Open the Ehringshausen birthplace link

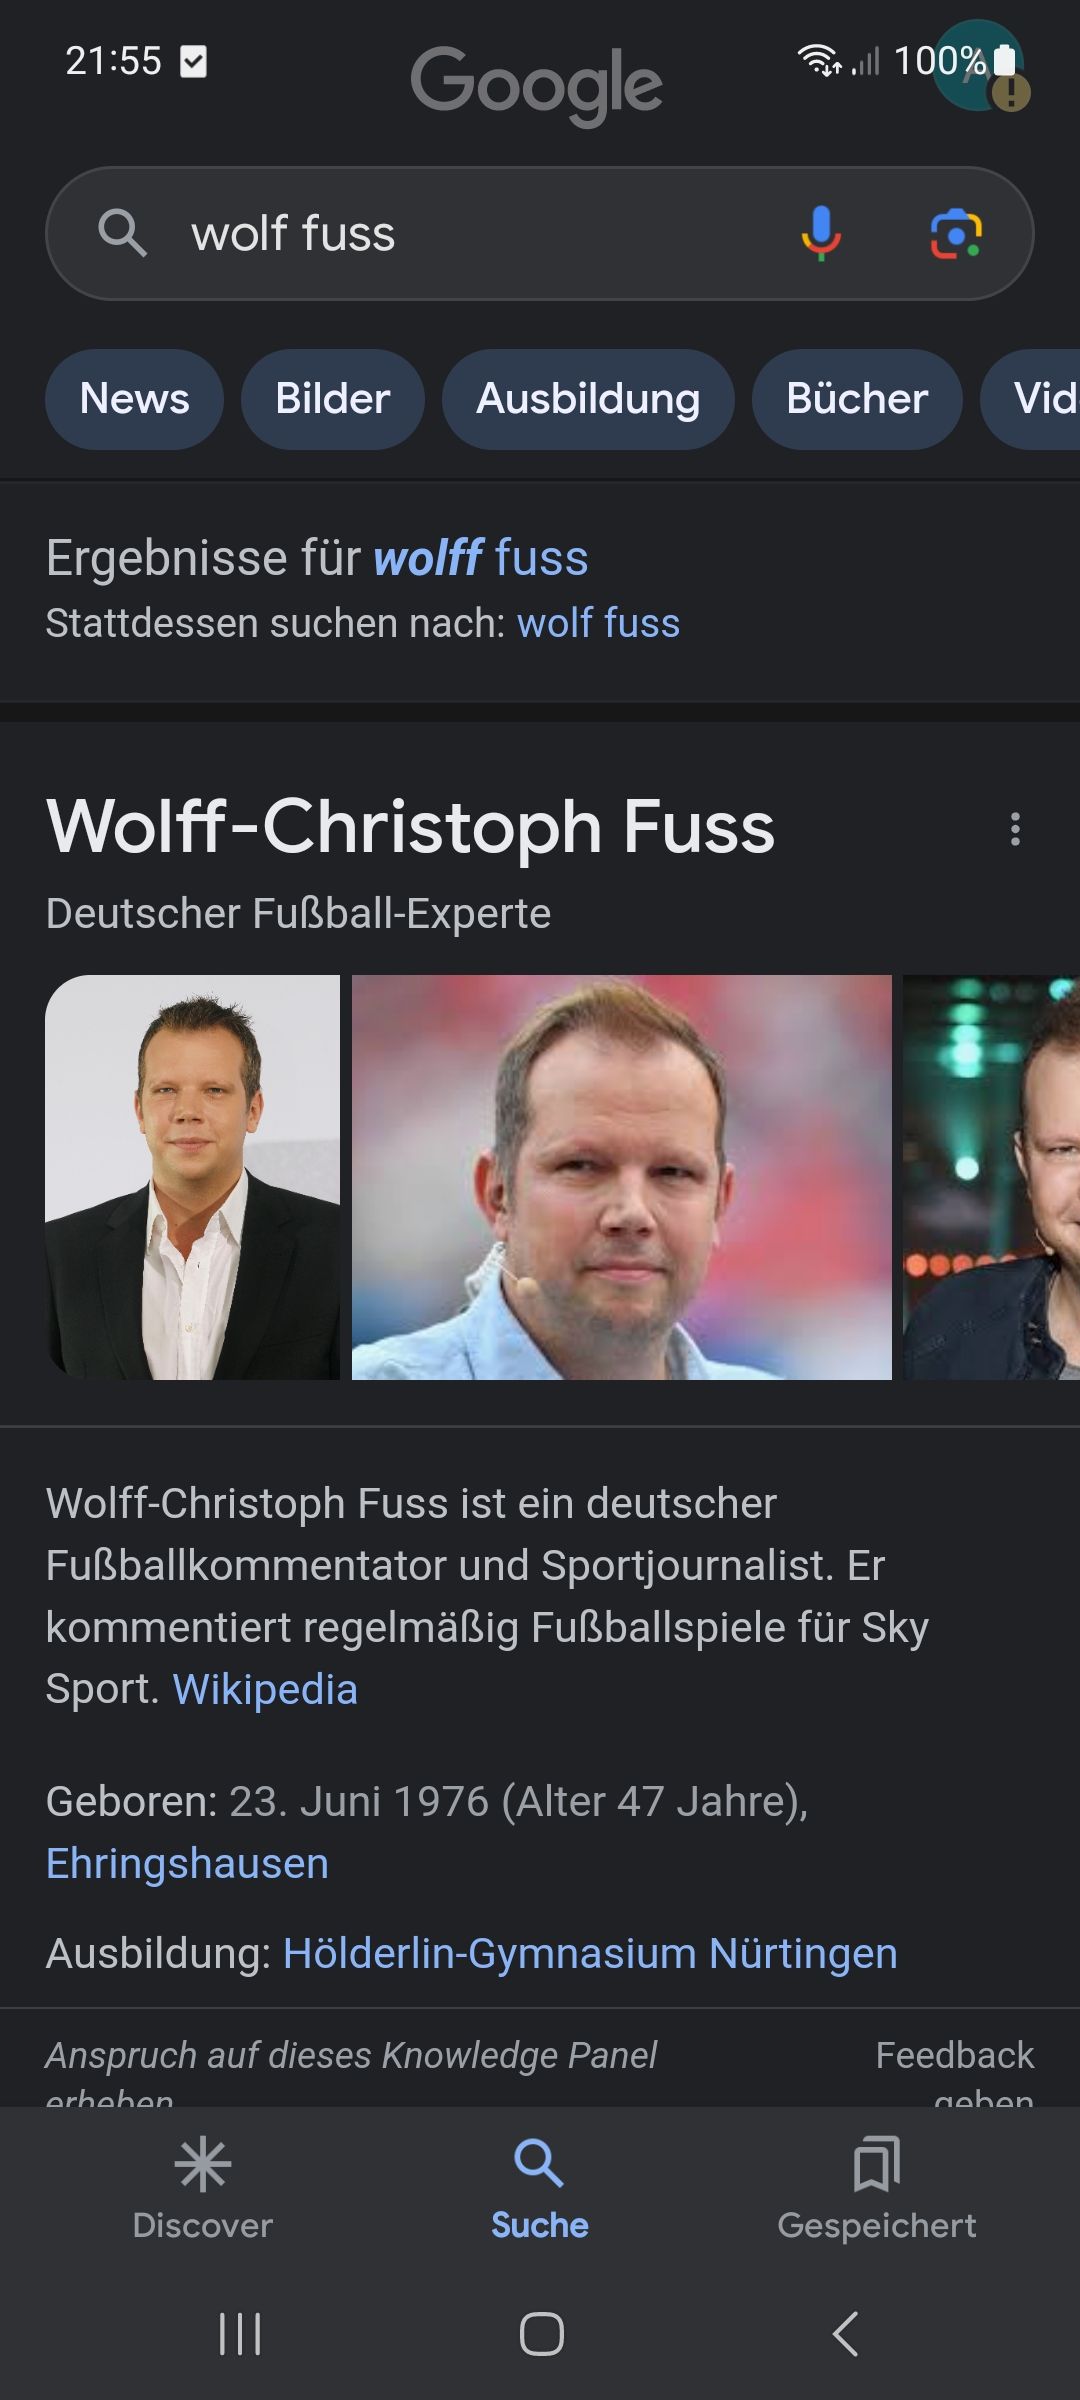187,1864
